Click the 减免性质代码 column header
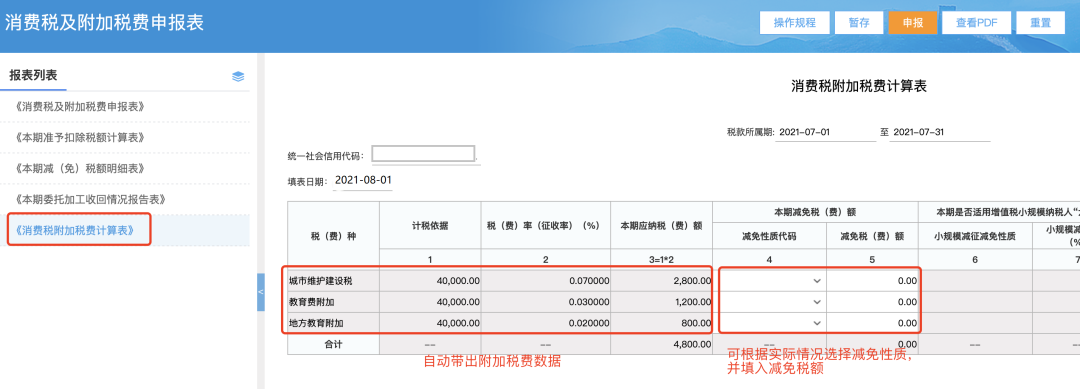The image size is (1080, 389). (769, 236)
